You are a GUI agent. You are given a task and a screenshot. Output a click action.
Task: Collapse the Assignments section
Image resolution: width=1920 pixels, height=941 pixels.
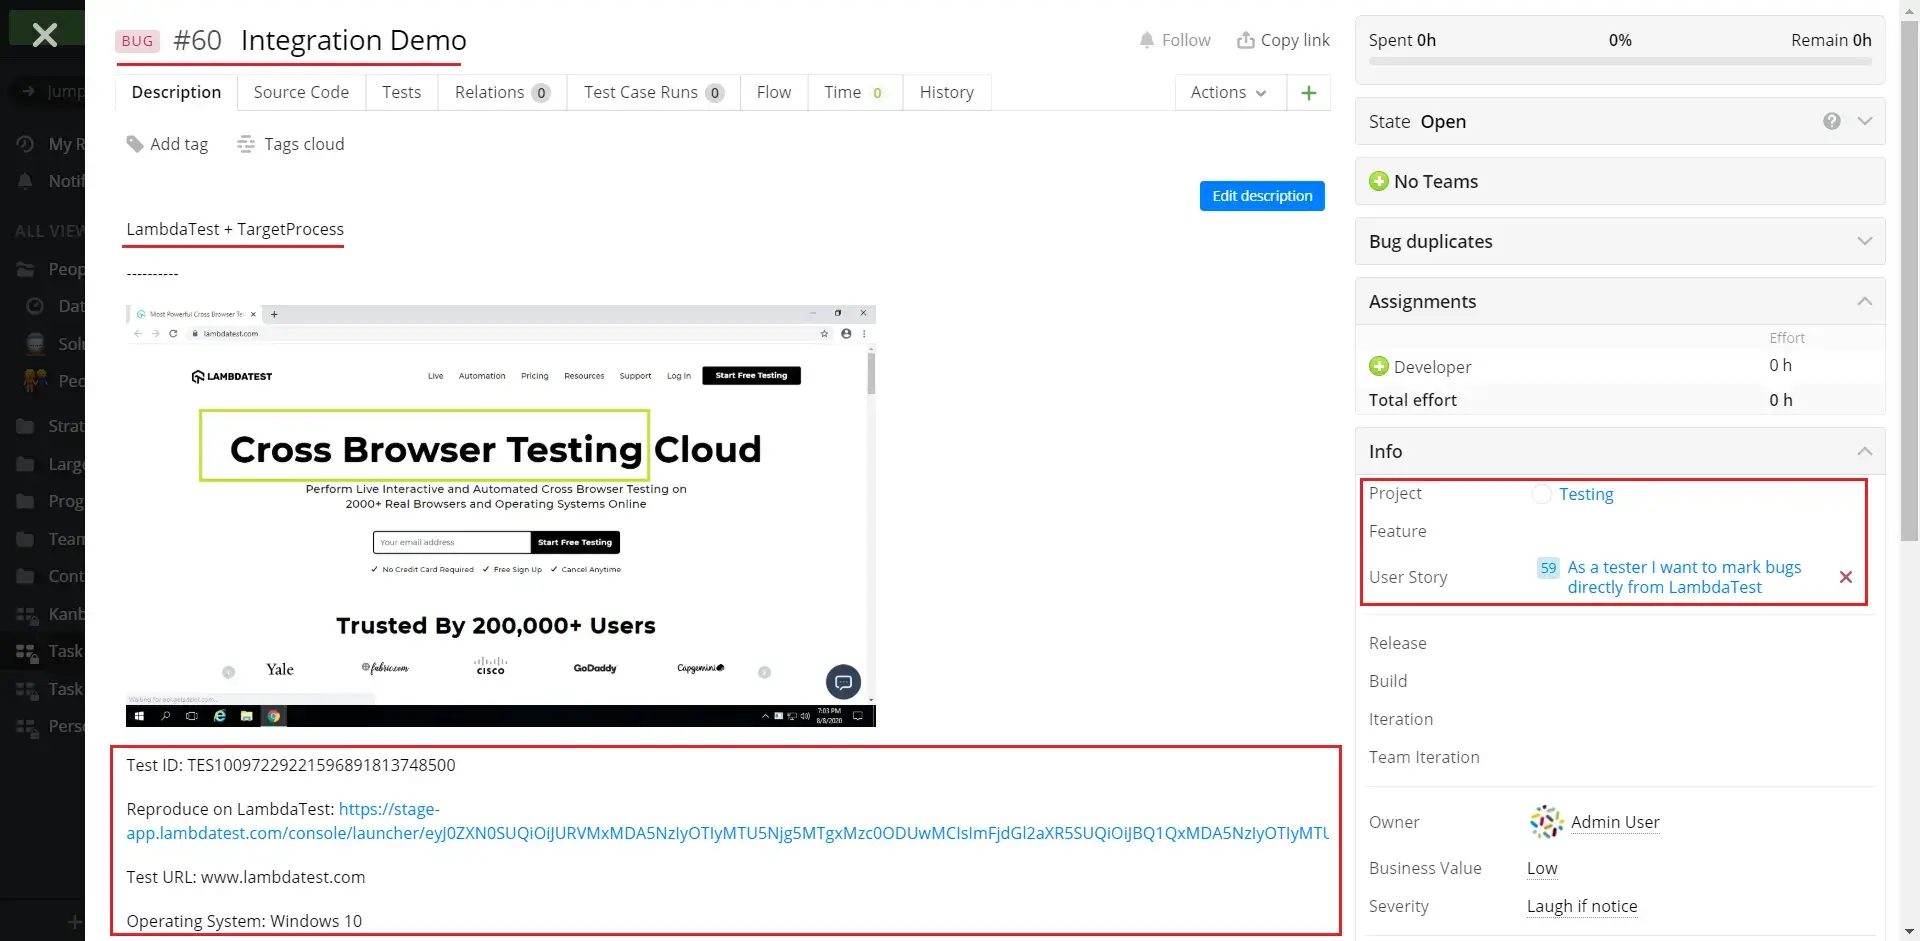click(1864, 301)
